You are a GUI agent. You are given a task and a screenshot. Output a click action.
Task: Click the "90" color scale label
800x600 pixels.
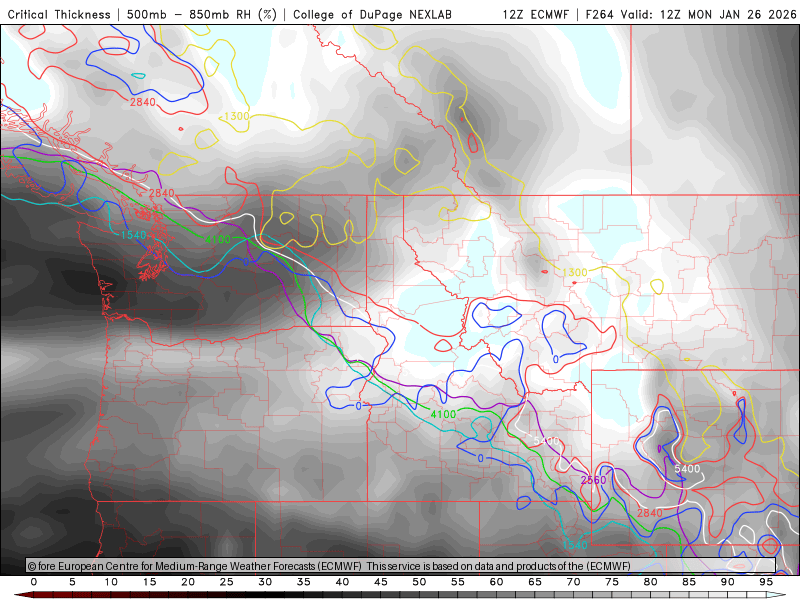tap(728, 582)
